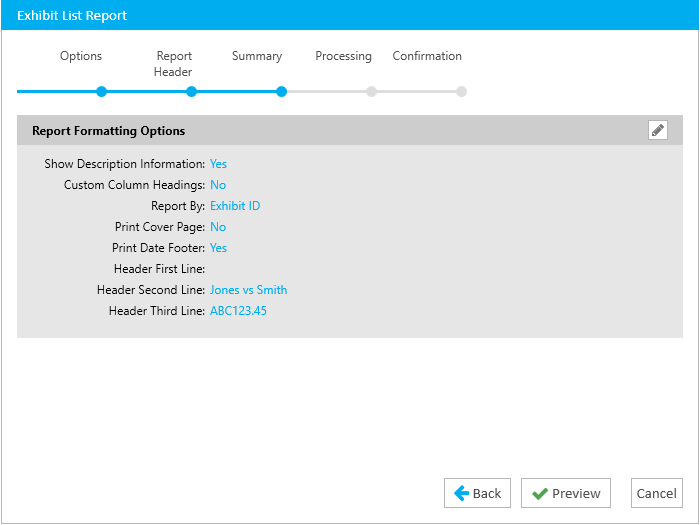Viewport: 700px width, 525px height.
Task: Click the Exhibit ID report-by value
Action: tap(235, 206)
